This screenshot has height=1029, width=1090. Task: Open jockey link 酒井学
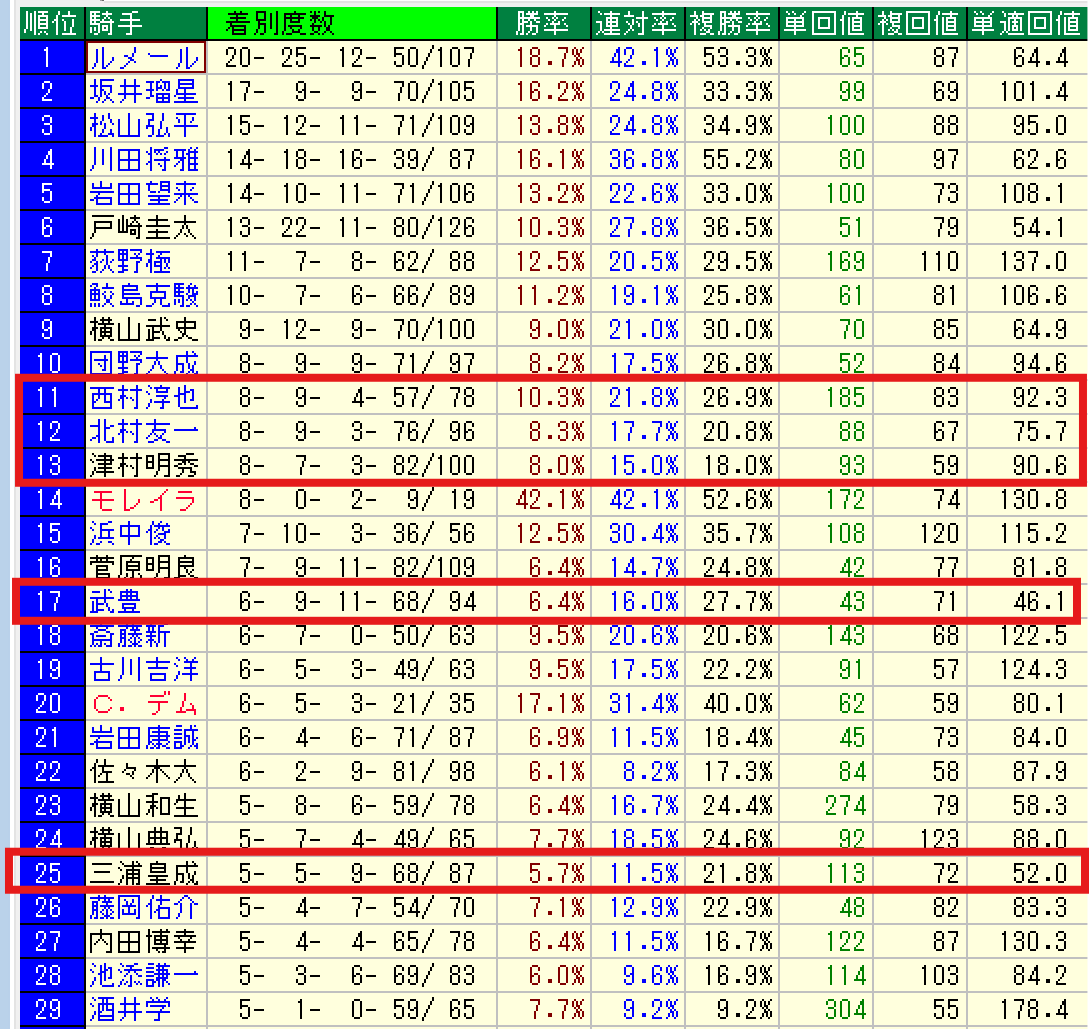[129, 1010]
